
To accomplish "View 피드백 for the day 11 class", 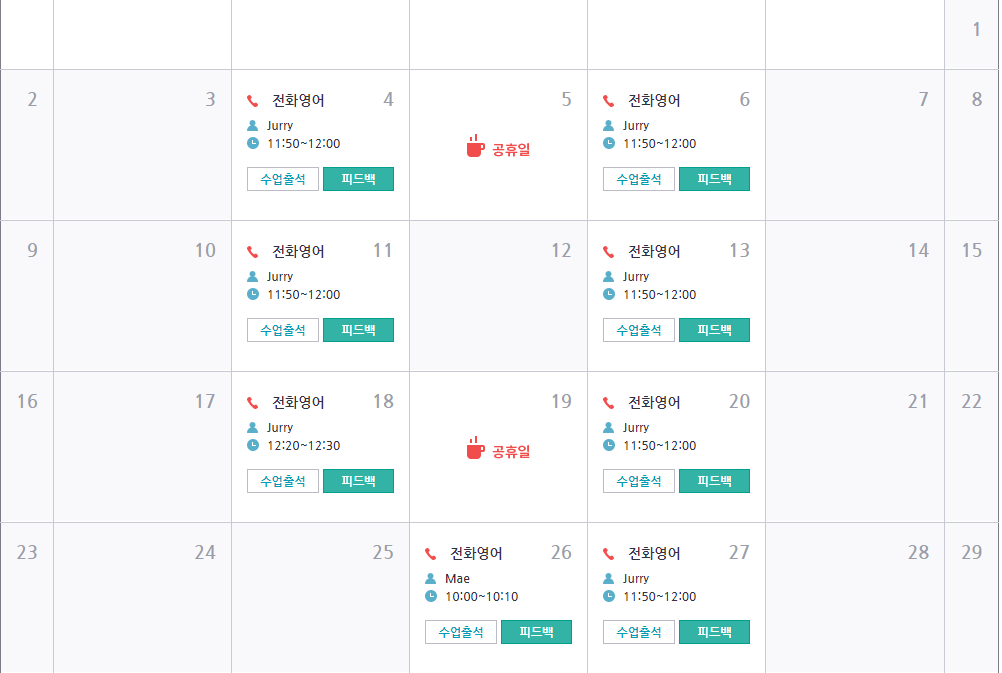I will [x=358, y=330].
